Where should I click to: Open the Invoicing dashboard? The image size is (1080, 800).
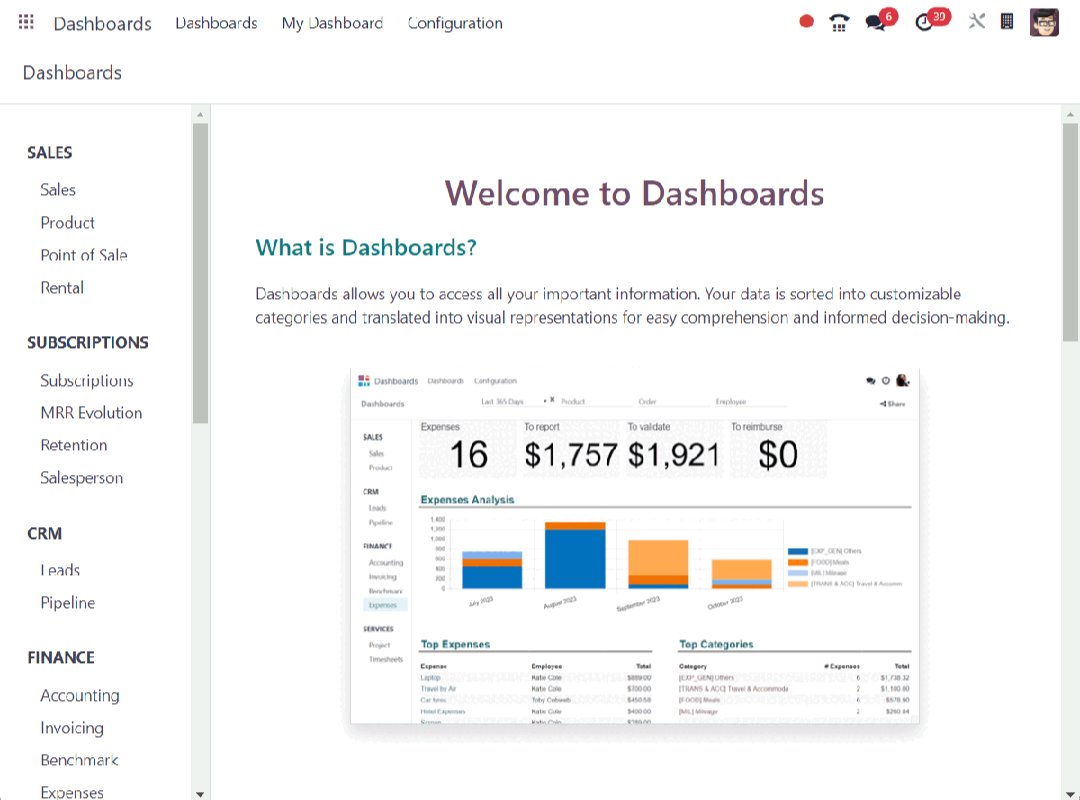(72, 728)
